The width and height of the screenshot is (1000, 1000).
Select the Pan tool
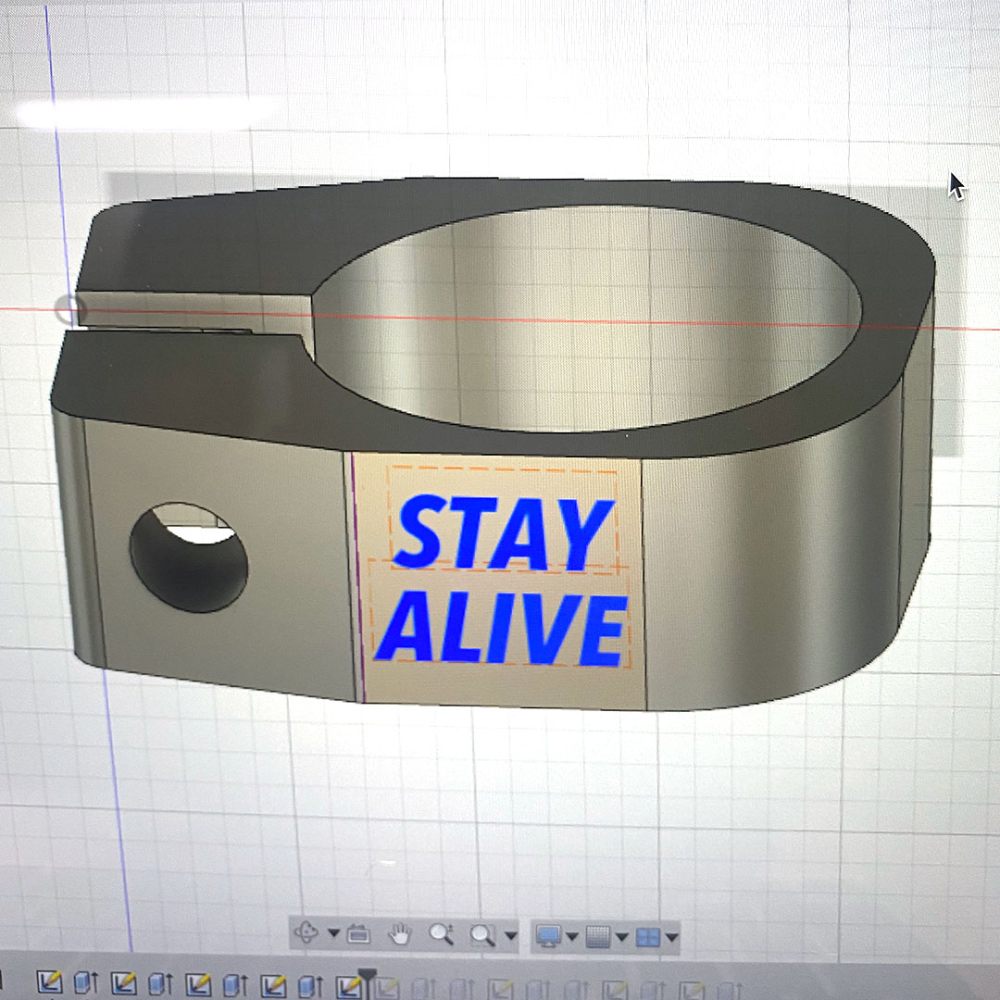(x=400, y=934)
